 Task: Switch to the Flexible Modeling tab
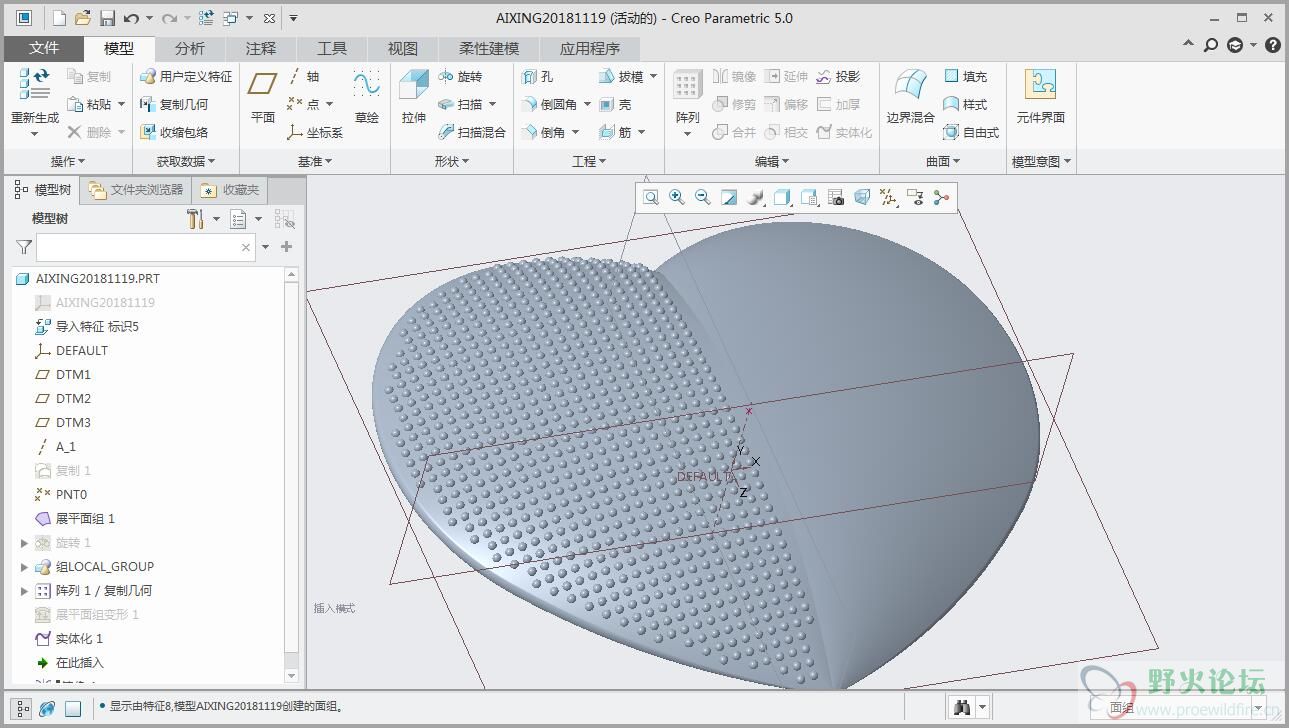click(489, 48)
